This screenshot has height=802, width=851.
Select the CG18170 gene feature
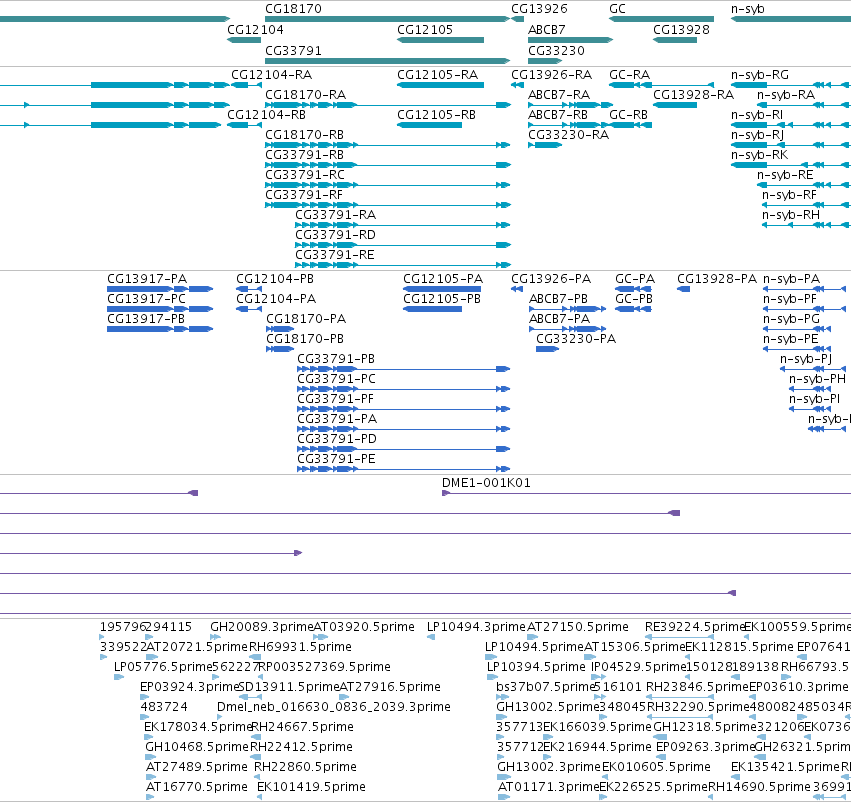point(388,20)
